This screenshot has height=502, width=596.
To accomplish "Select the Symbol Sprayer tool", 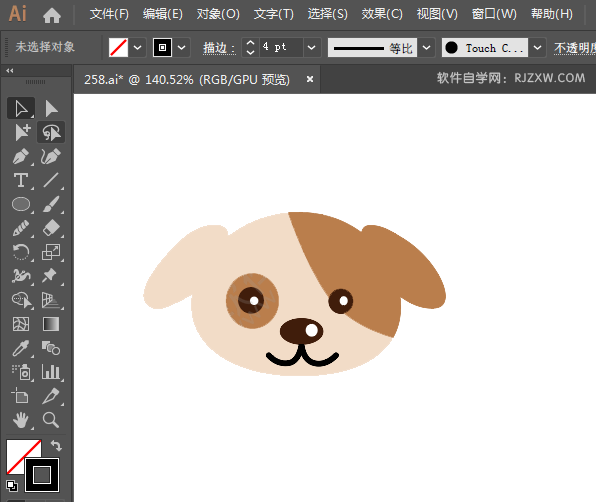I will pos(21,372).
